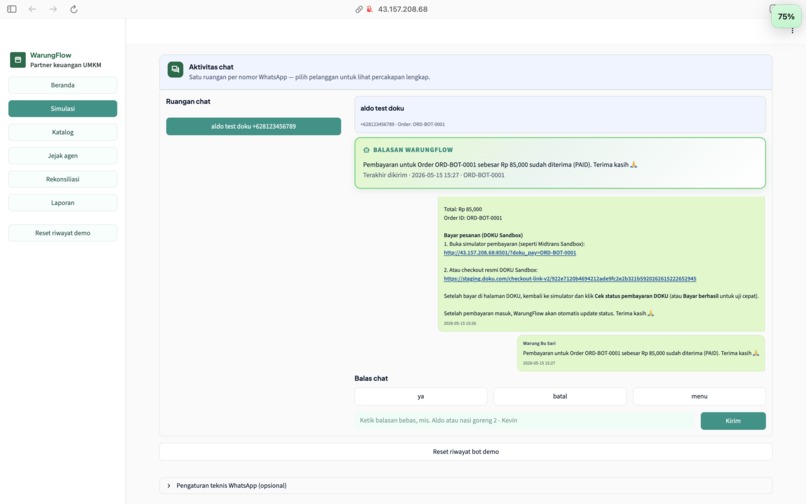Send the reply with Kirim

point(733,421)
